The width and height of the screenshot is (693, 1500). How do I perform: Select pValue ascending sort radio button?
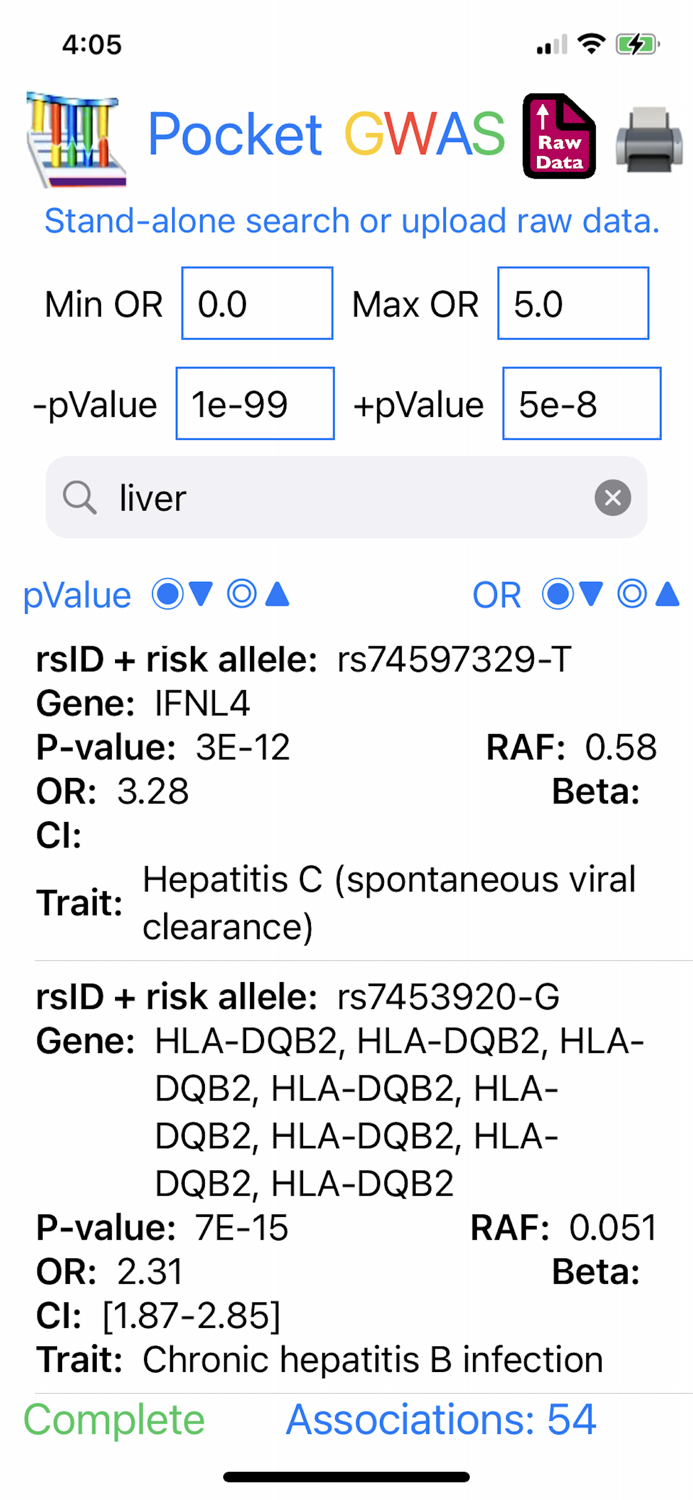258,595
